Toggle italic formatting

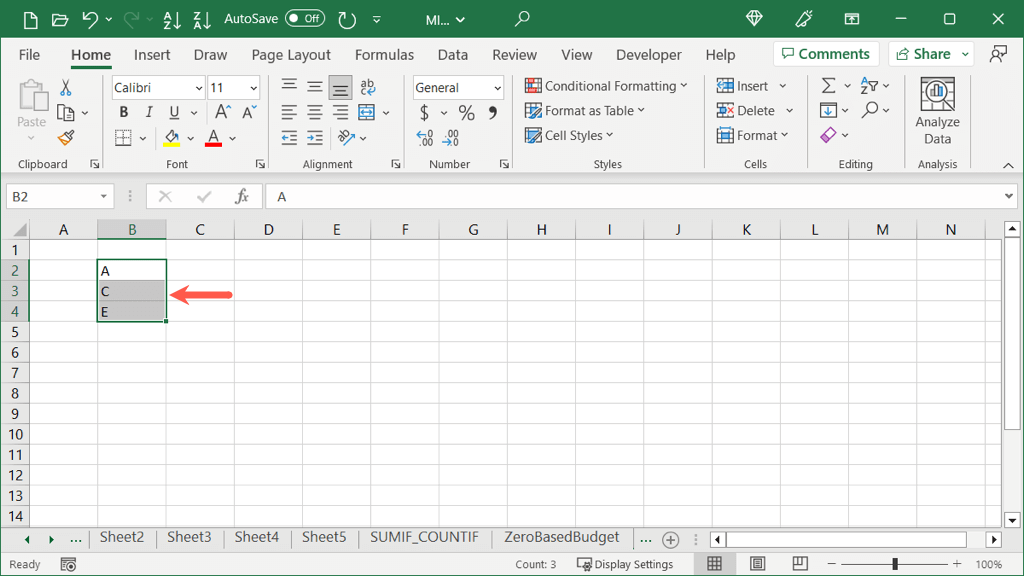(x=149, y=113)
